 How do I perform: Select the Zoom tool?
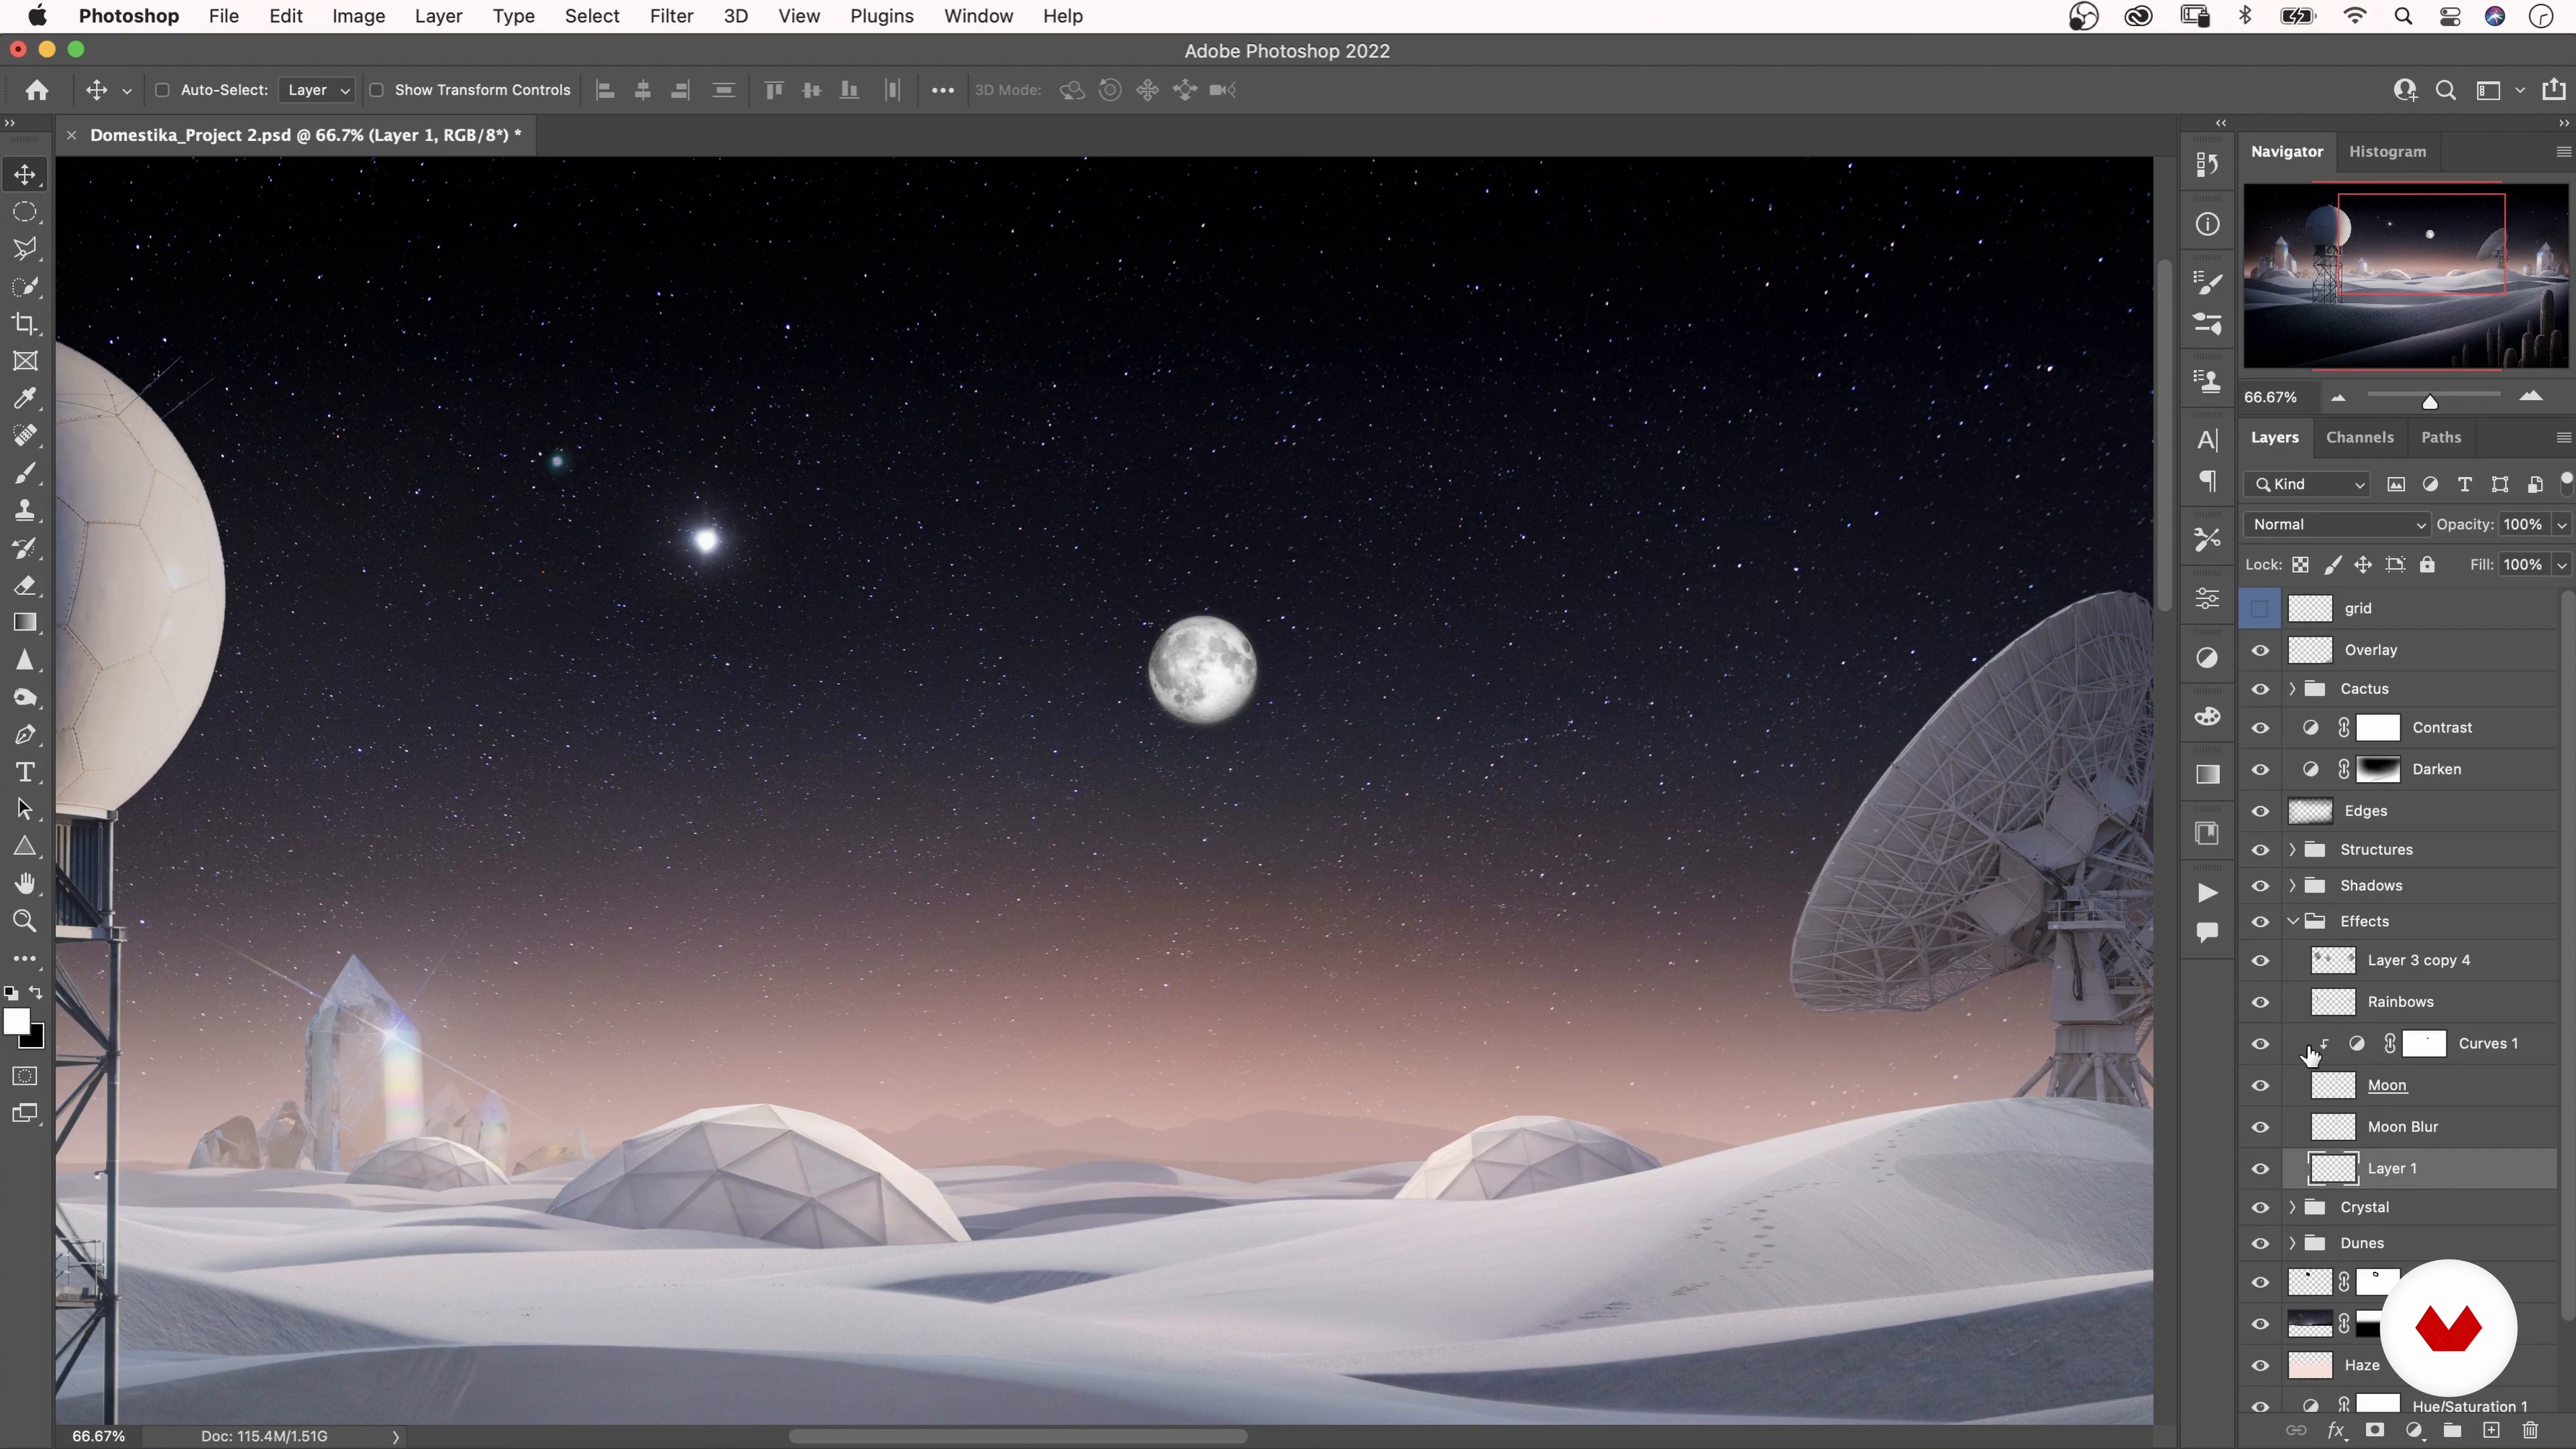pos(25,921)
